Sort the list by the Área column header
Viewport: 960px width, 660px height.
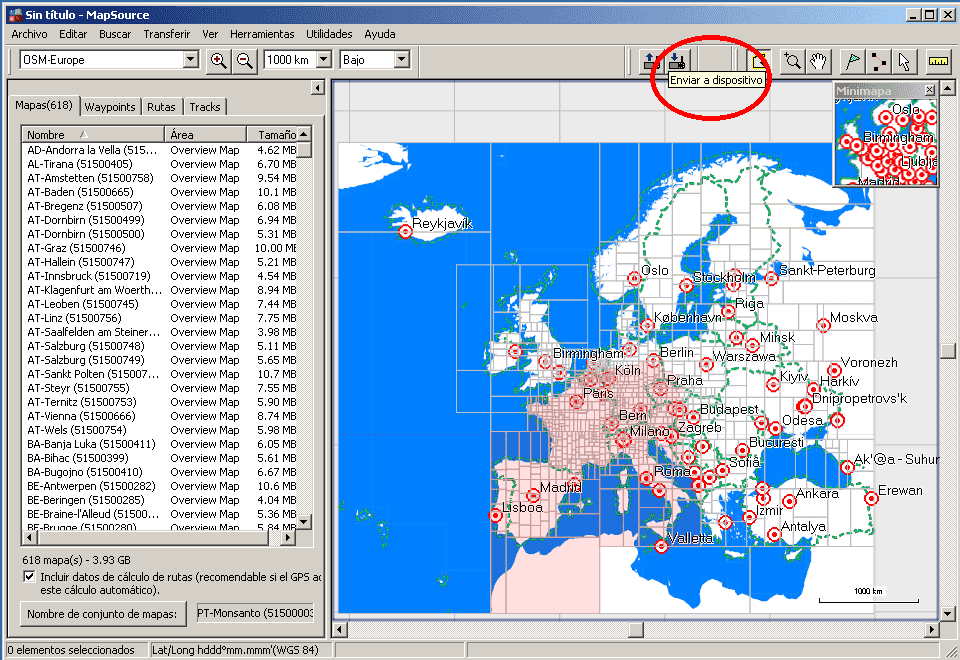click(x=206, y=134)
